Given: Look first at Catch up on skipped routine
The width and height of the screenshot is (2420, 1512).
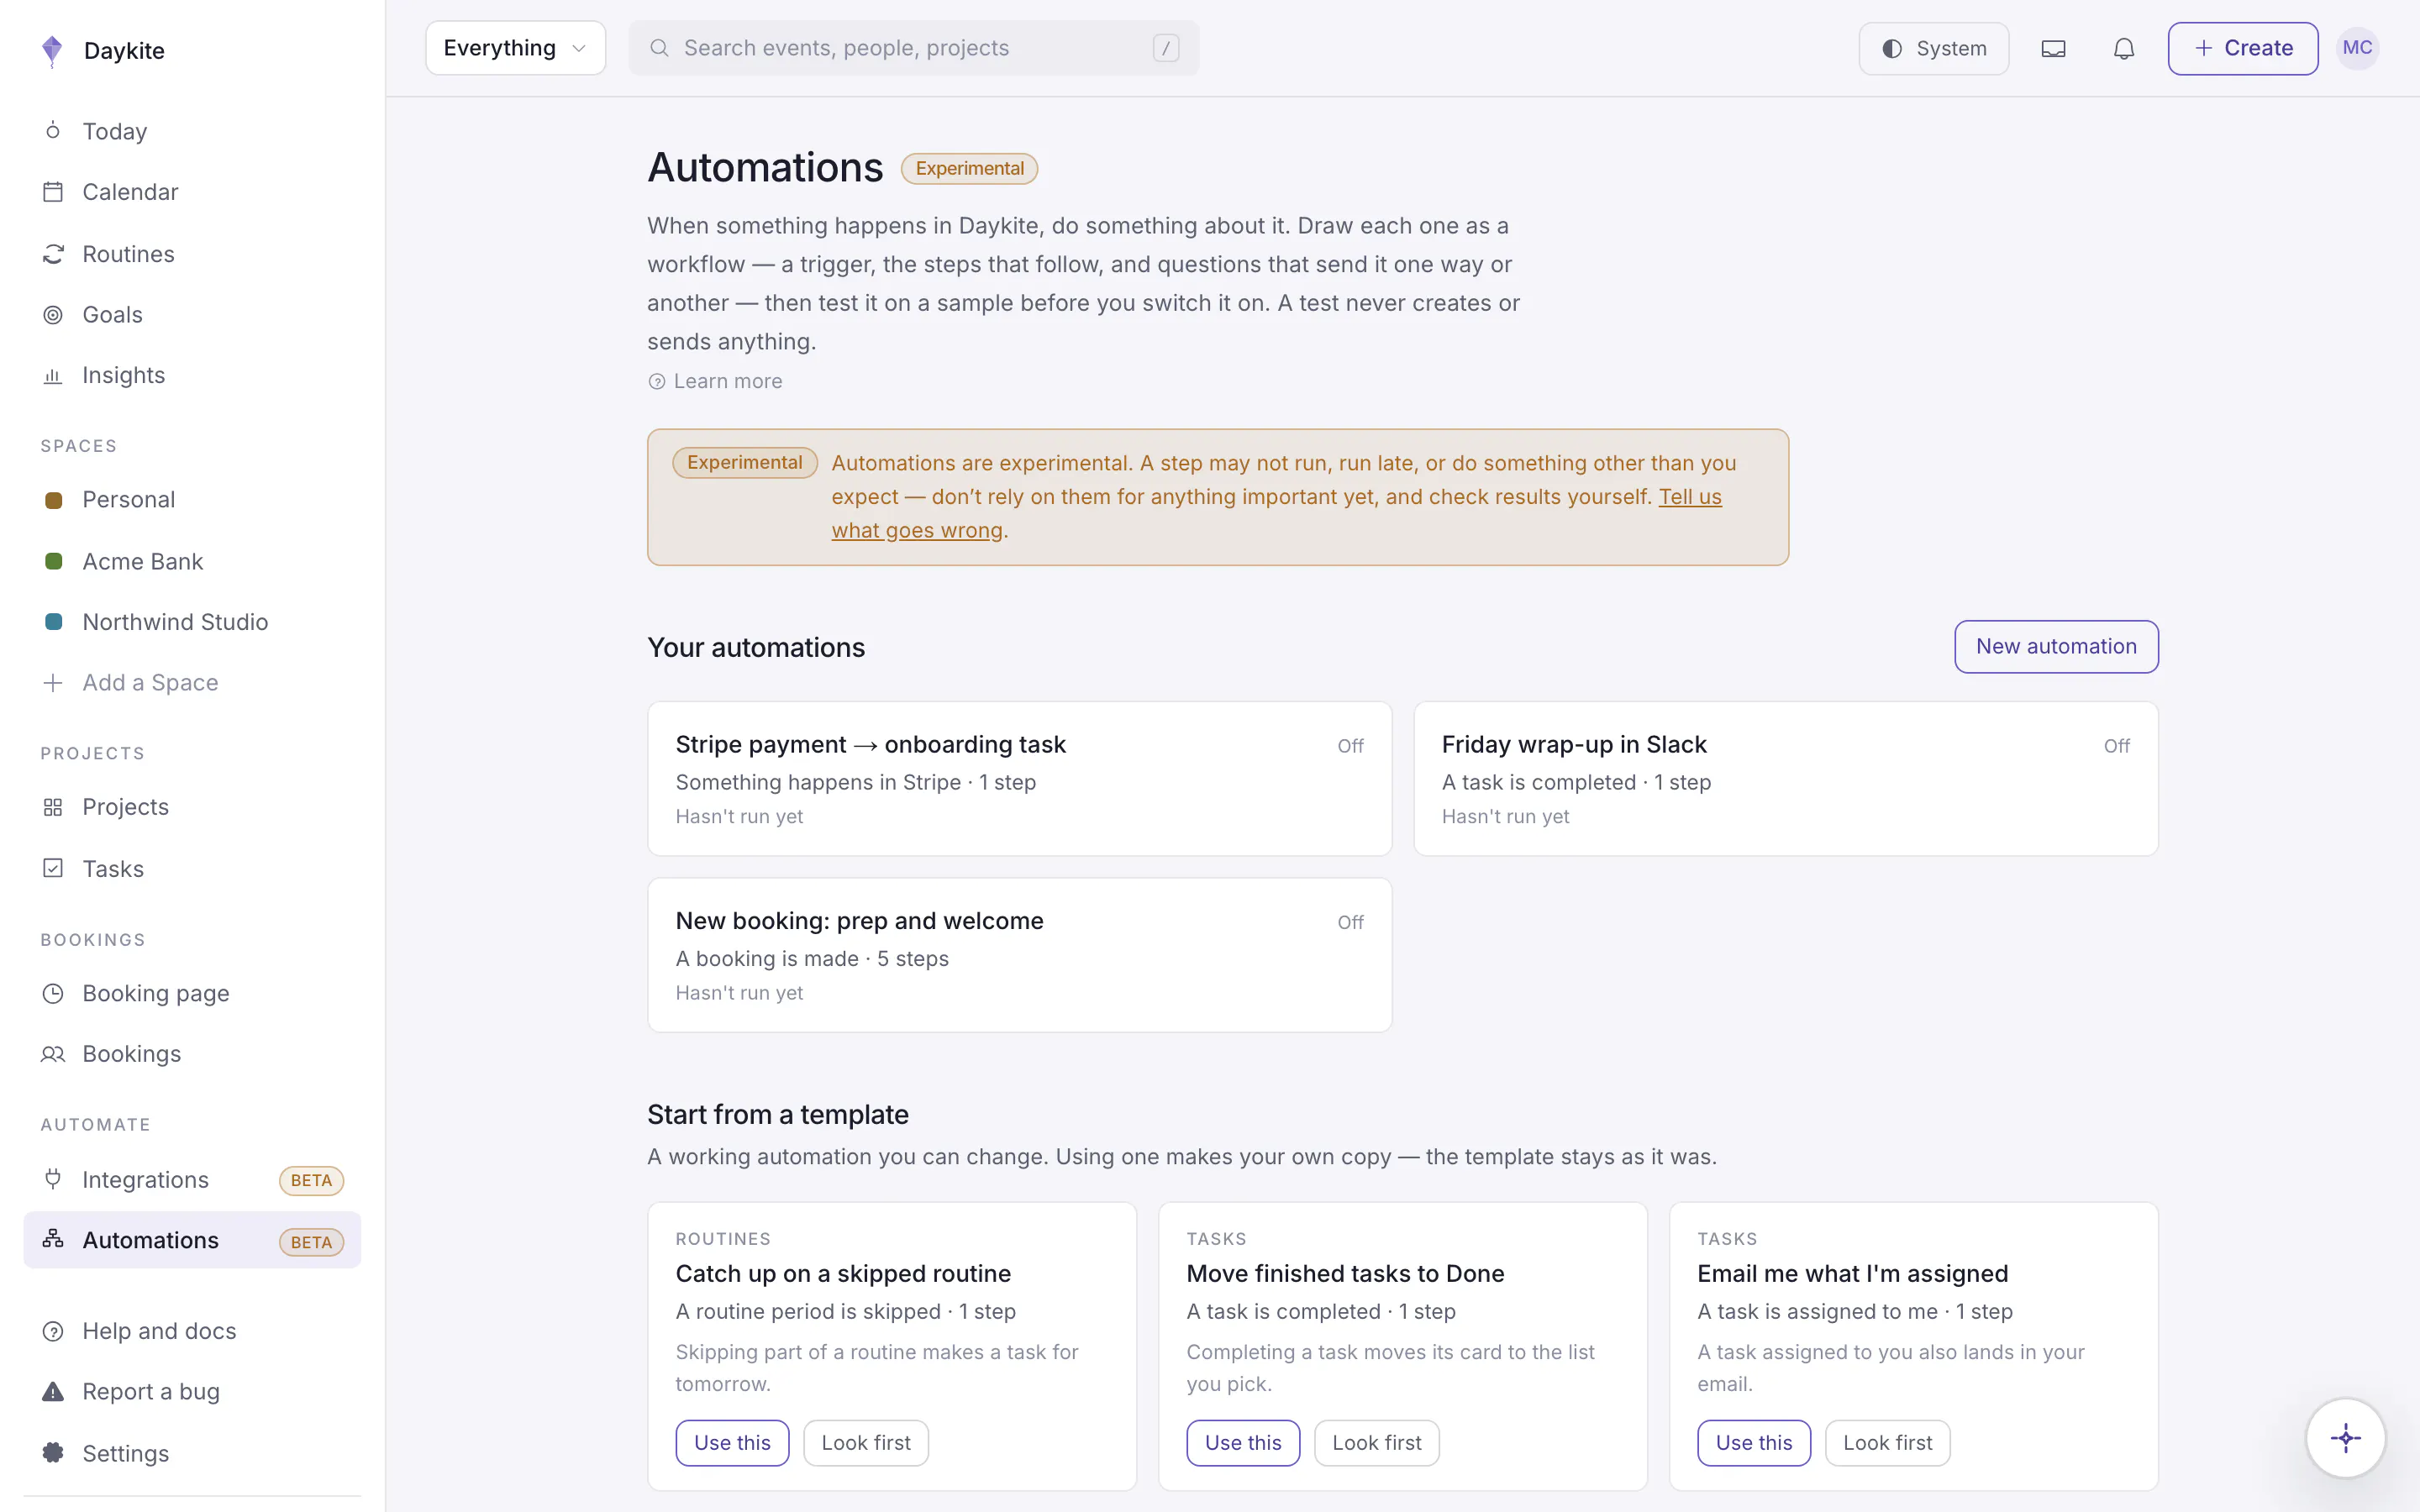Looking at the screenshot, I should click(866, 1443).
